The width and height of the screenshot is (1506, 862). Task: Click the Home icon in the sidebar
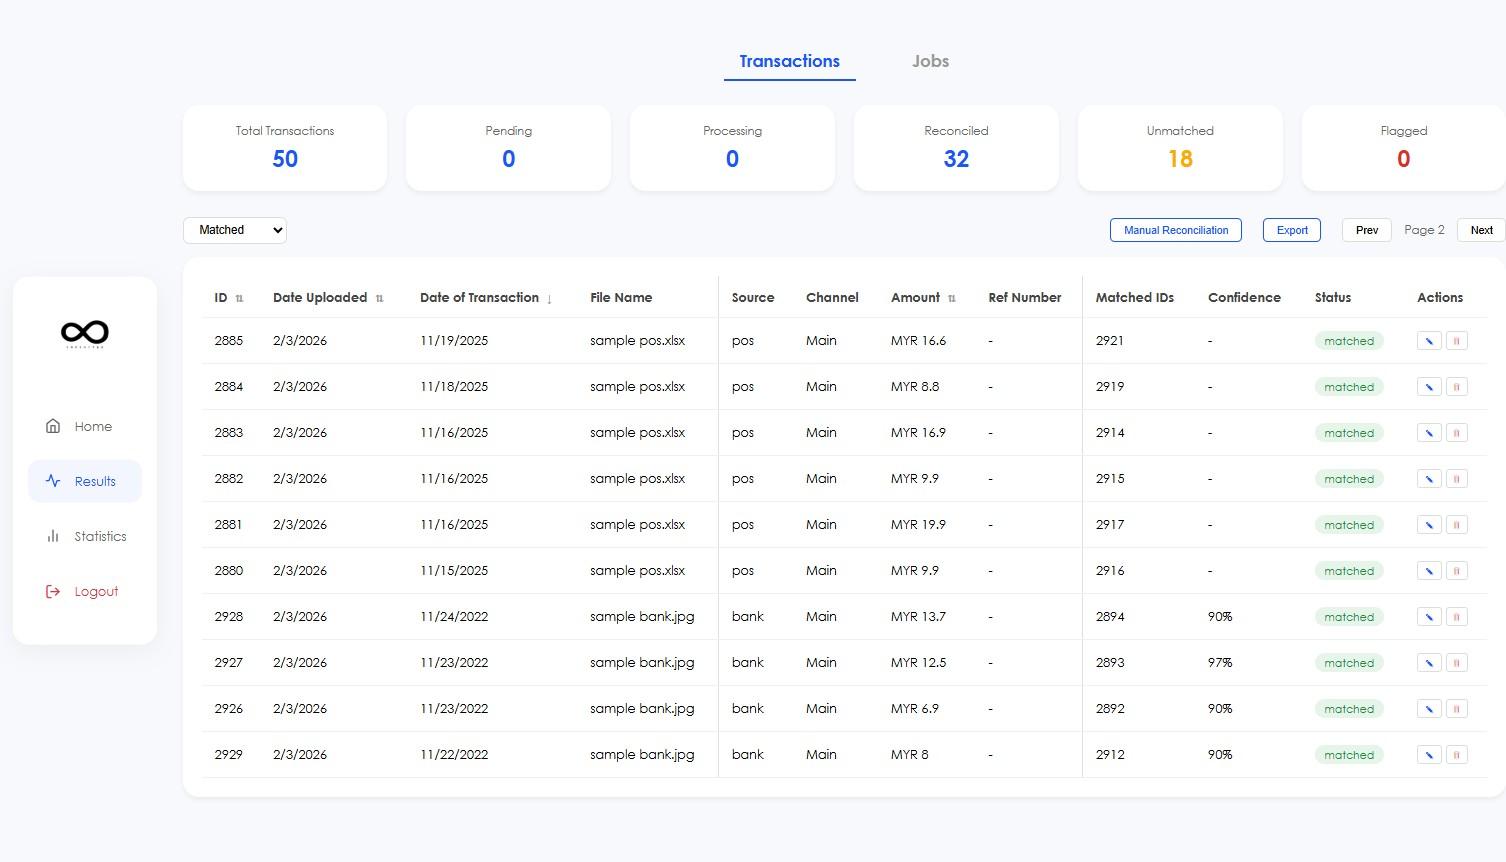[x=53, y=425]
